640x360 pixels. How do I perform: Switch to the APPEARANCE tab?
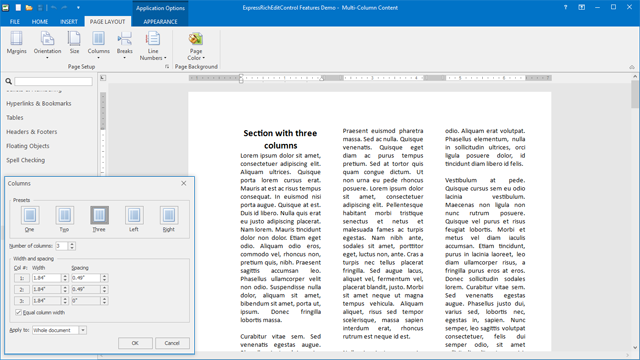(x=160, y=22)
